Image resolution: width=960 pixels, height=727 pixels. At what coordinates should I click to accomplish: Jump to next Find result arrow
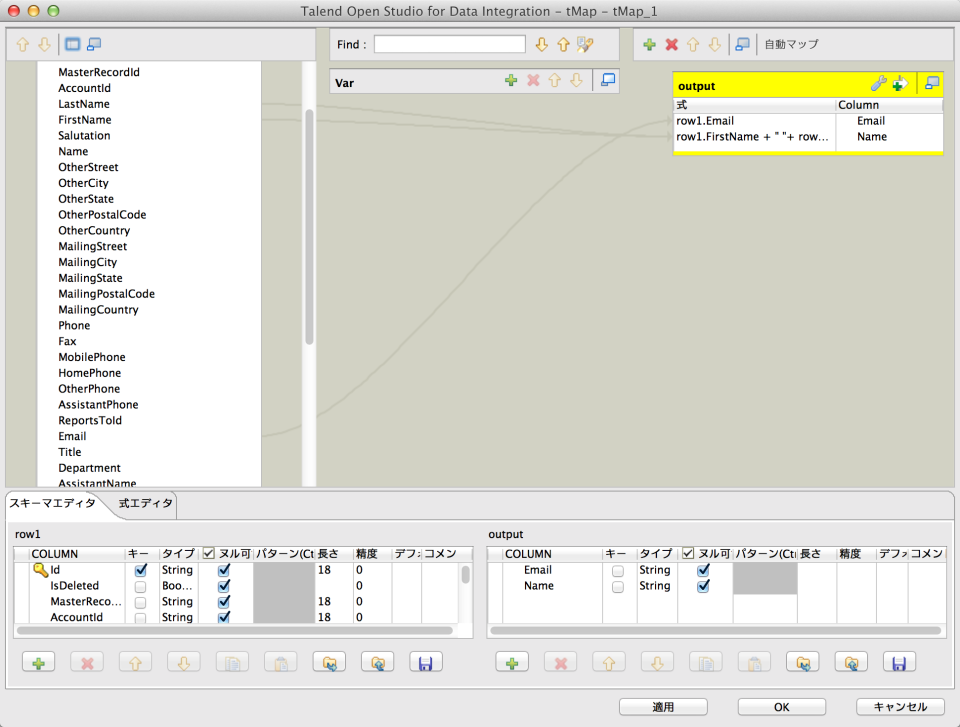[542, 45]
